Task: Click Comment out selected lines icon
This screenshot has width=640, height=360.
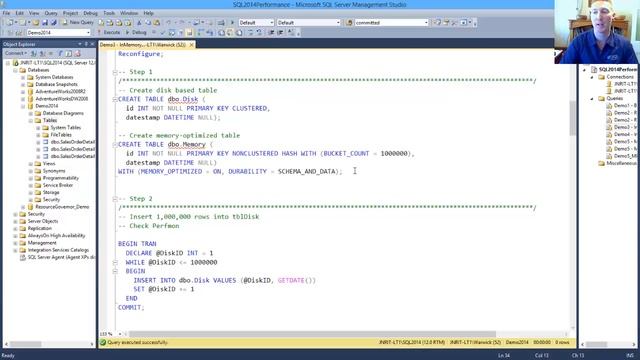Action: point(250,32)
